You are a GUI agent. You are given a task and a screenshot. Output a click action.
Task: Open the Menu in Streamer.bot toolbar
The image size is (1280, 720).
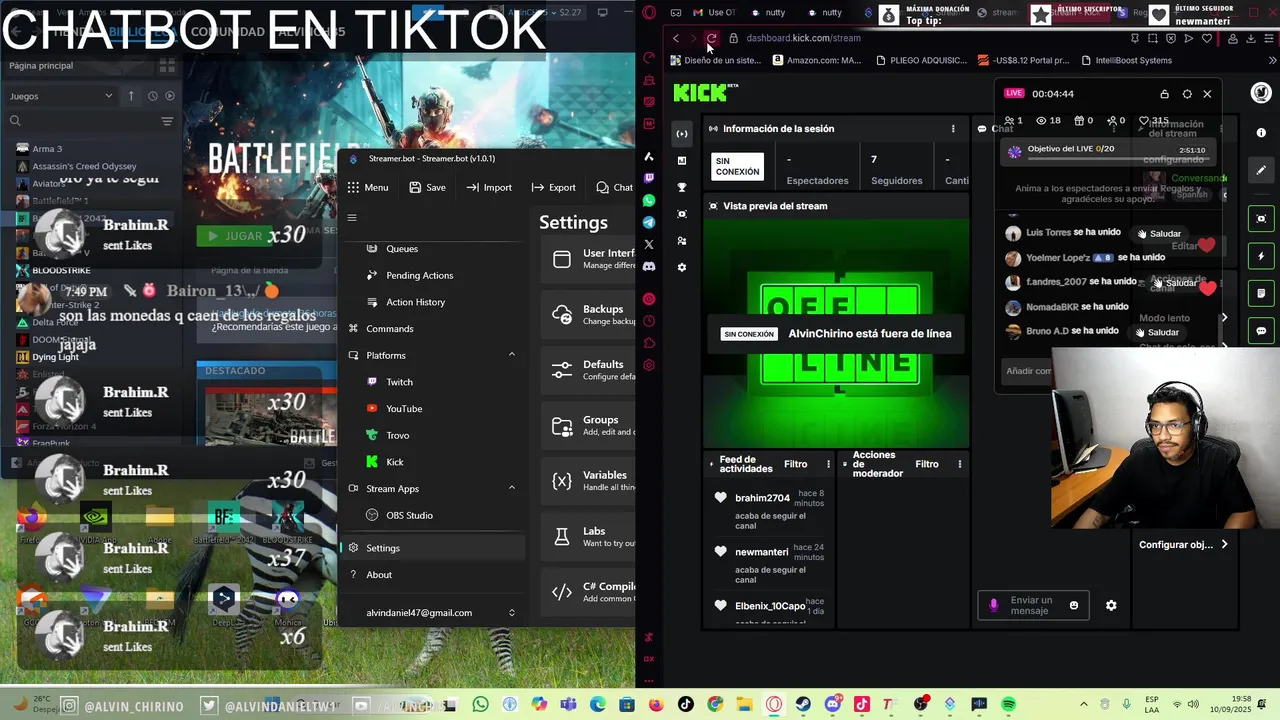(368, 187)
